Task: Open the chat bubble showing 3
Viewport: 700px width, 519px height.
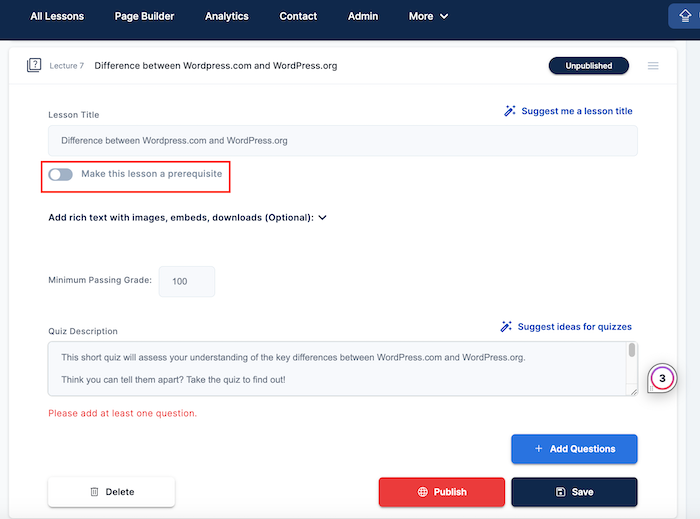Action: [662, 378]
